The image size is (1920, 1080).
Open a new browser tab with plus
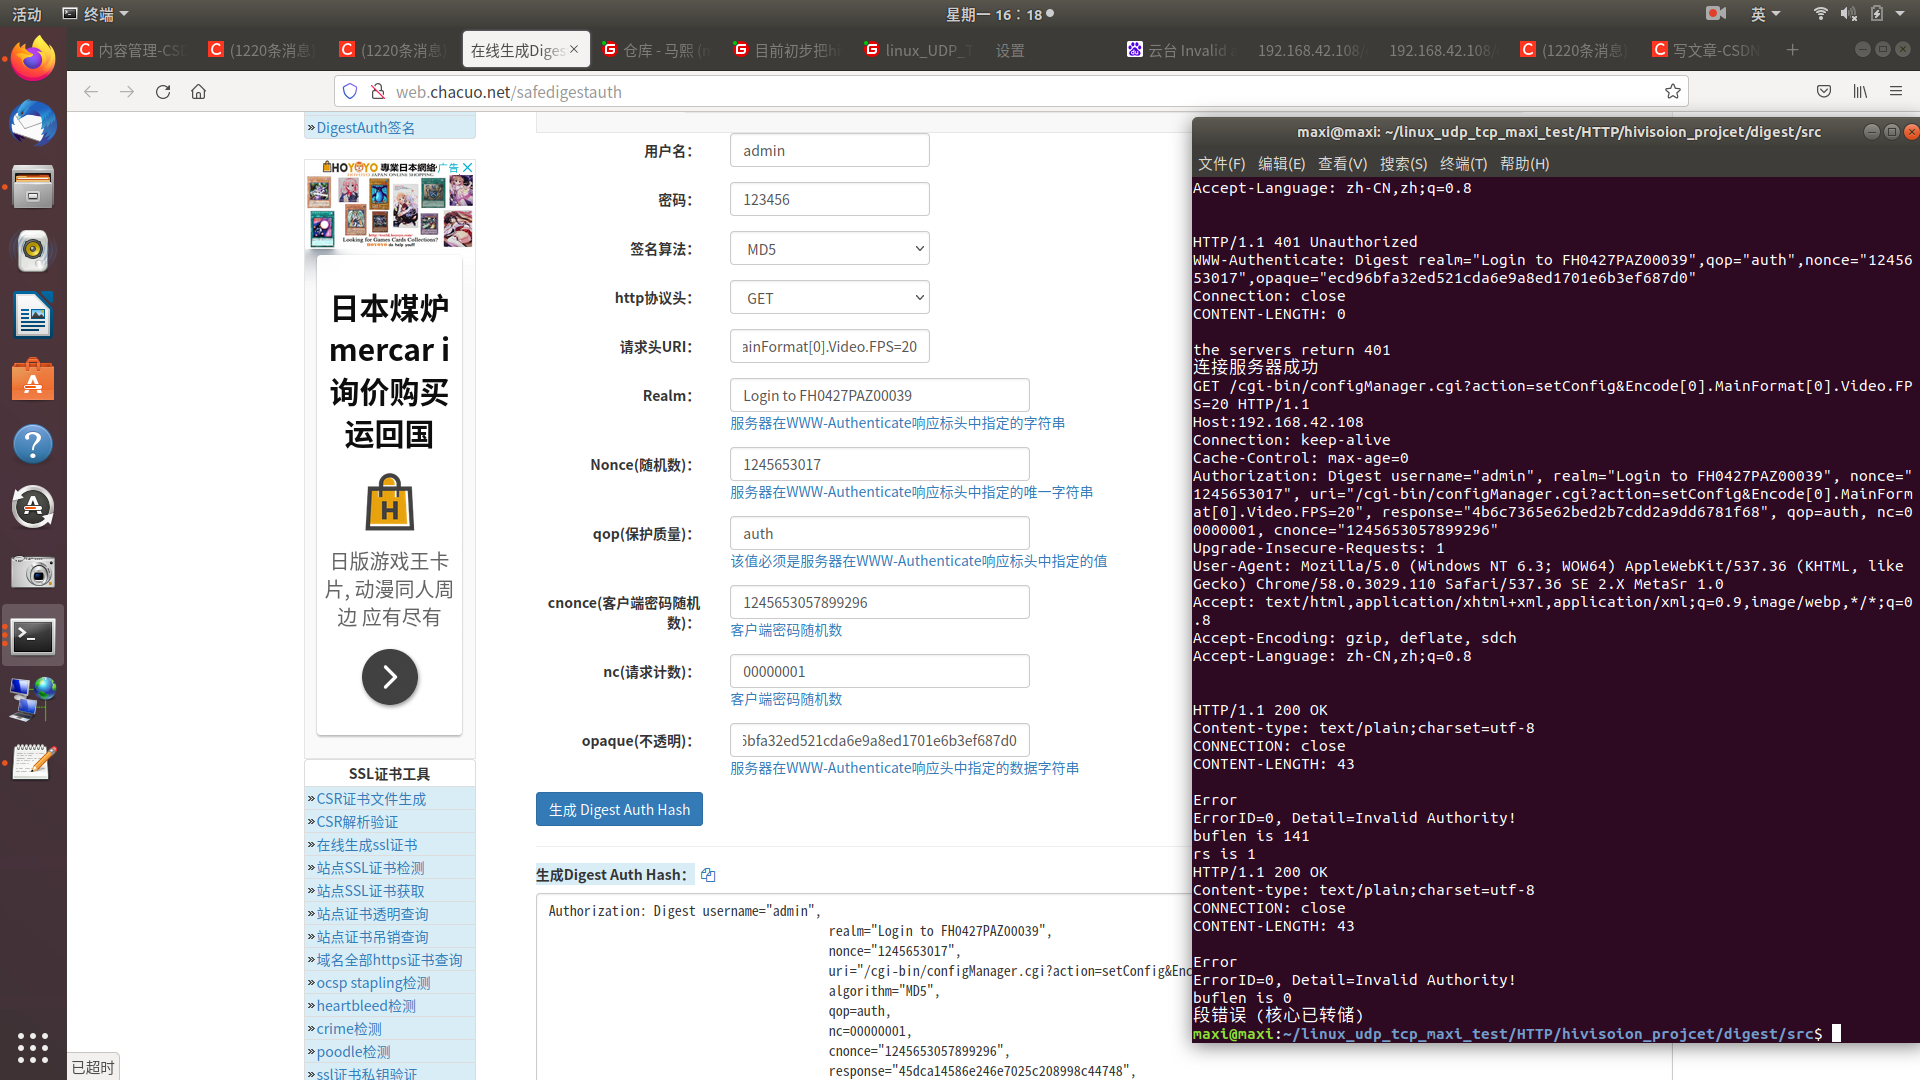(x=1792, y=50)
